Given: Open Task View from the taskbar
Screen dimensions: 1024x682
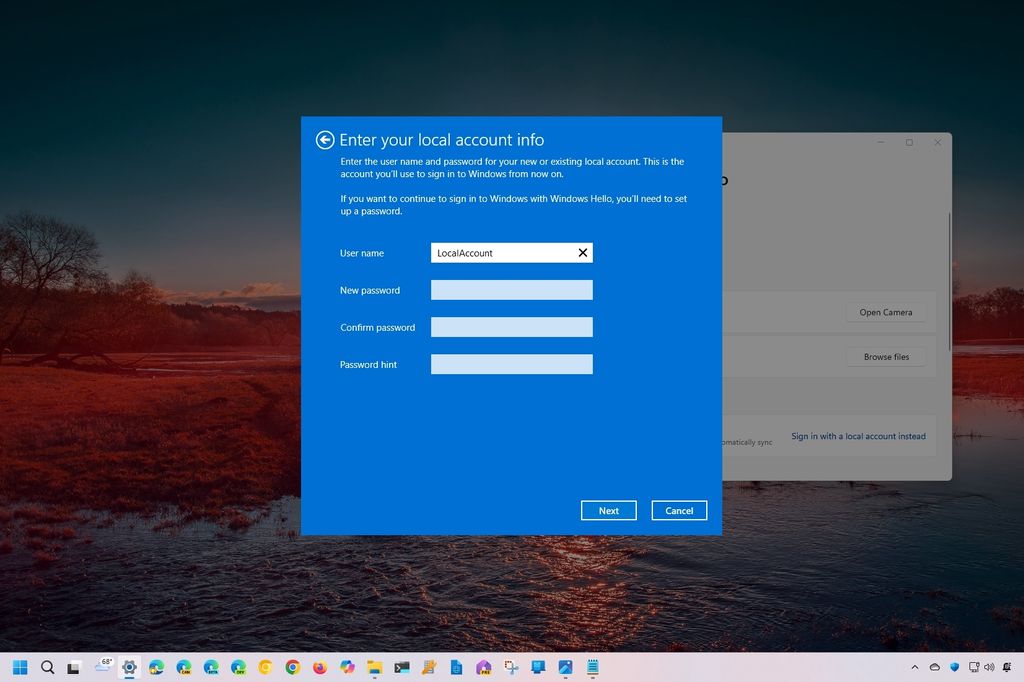Looking at the screenshot, I should (71, 666).
